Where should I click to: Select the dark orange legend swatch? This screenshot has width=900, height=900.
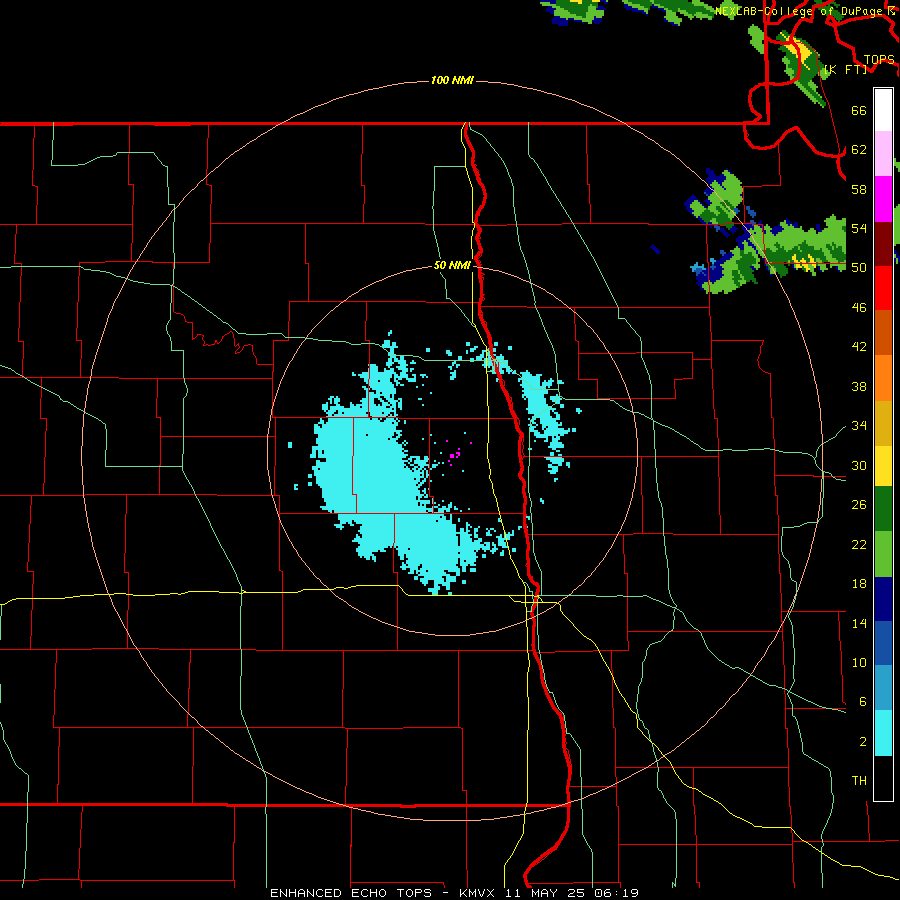click(x=883, y=332)
